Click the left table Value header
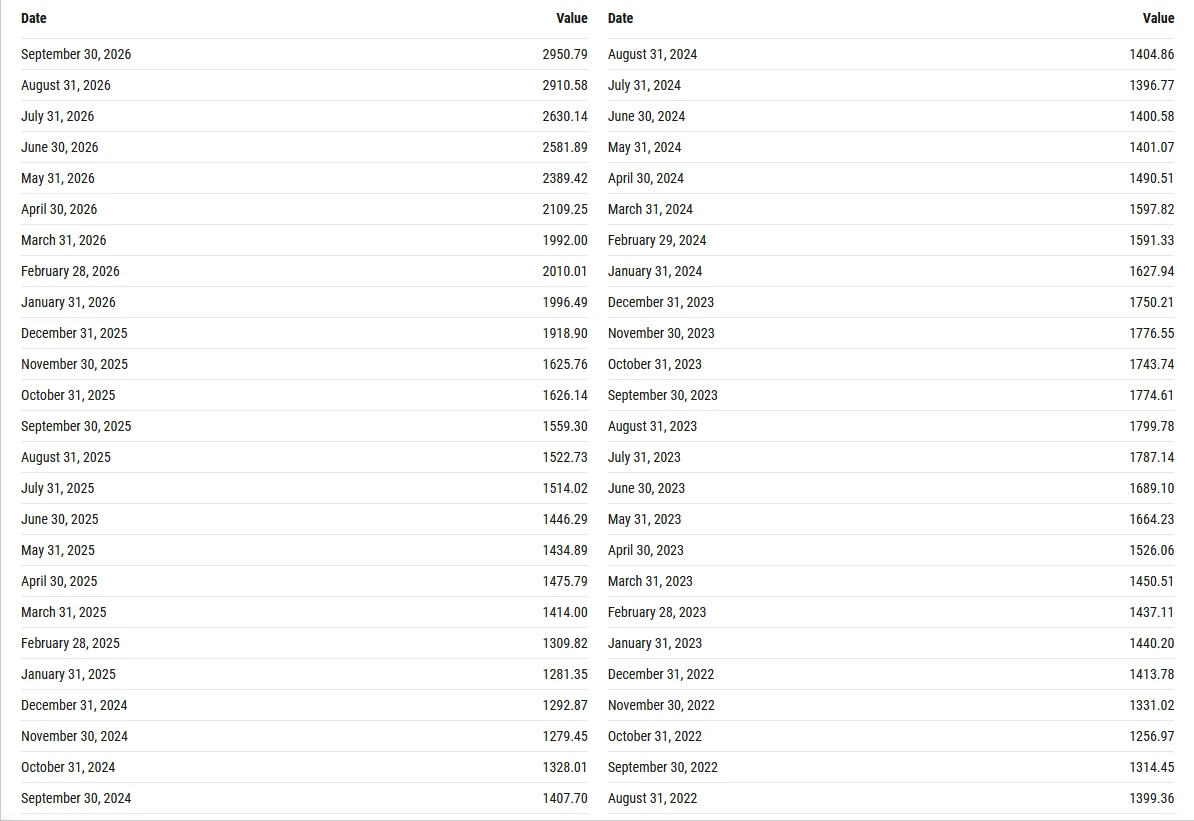 (x=572, y=18)
